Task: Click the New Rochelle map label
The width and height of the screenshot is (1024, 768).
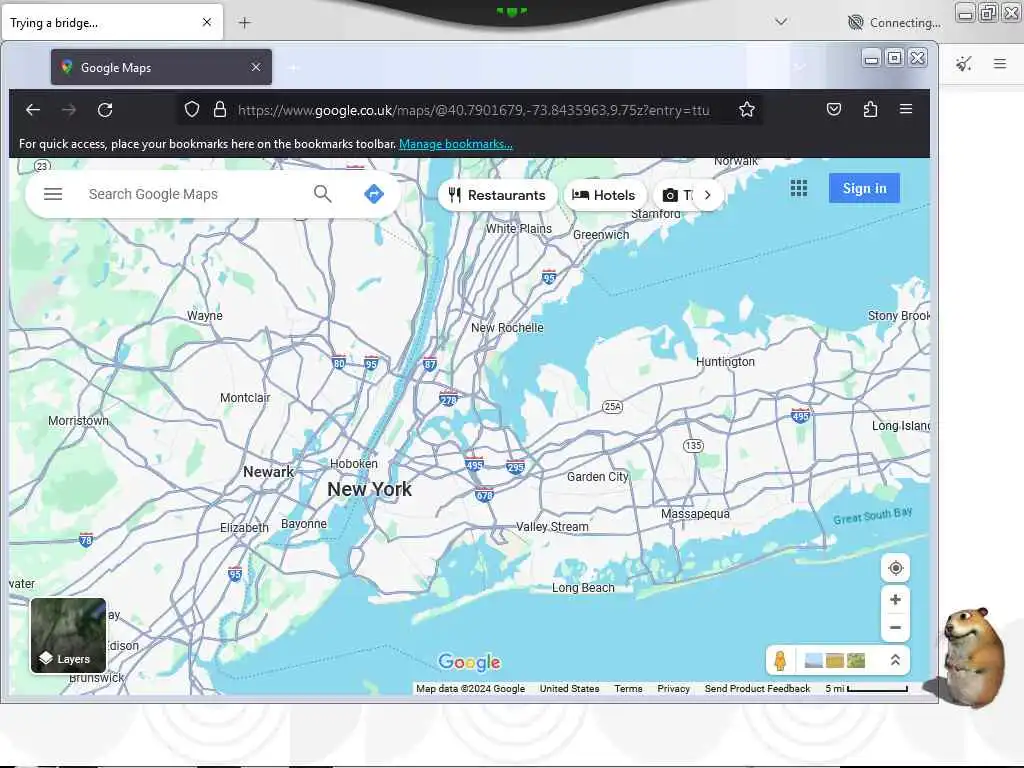Action: (507, 328)
